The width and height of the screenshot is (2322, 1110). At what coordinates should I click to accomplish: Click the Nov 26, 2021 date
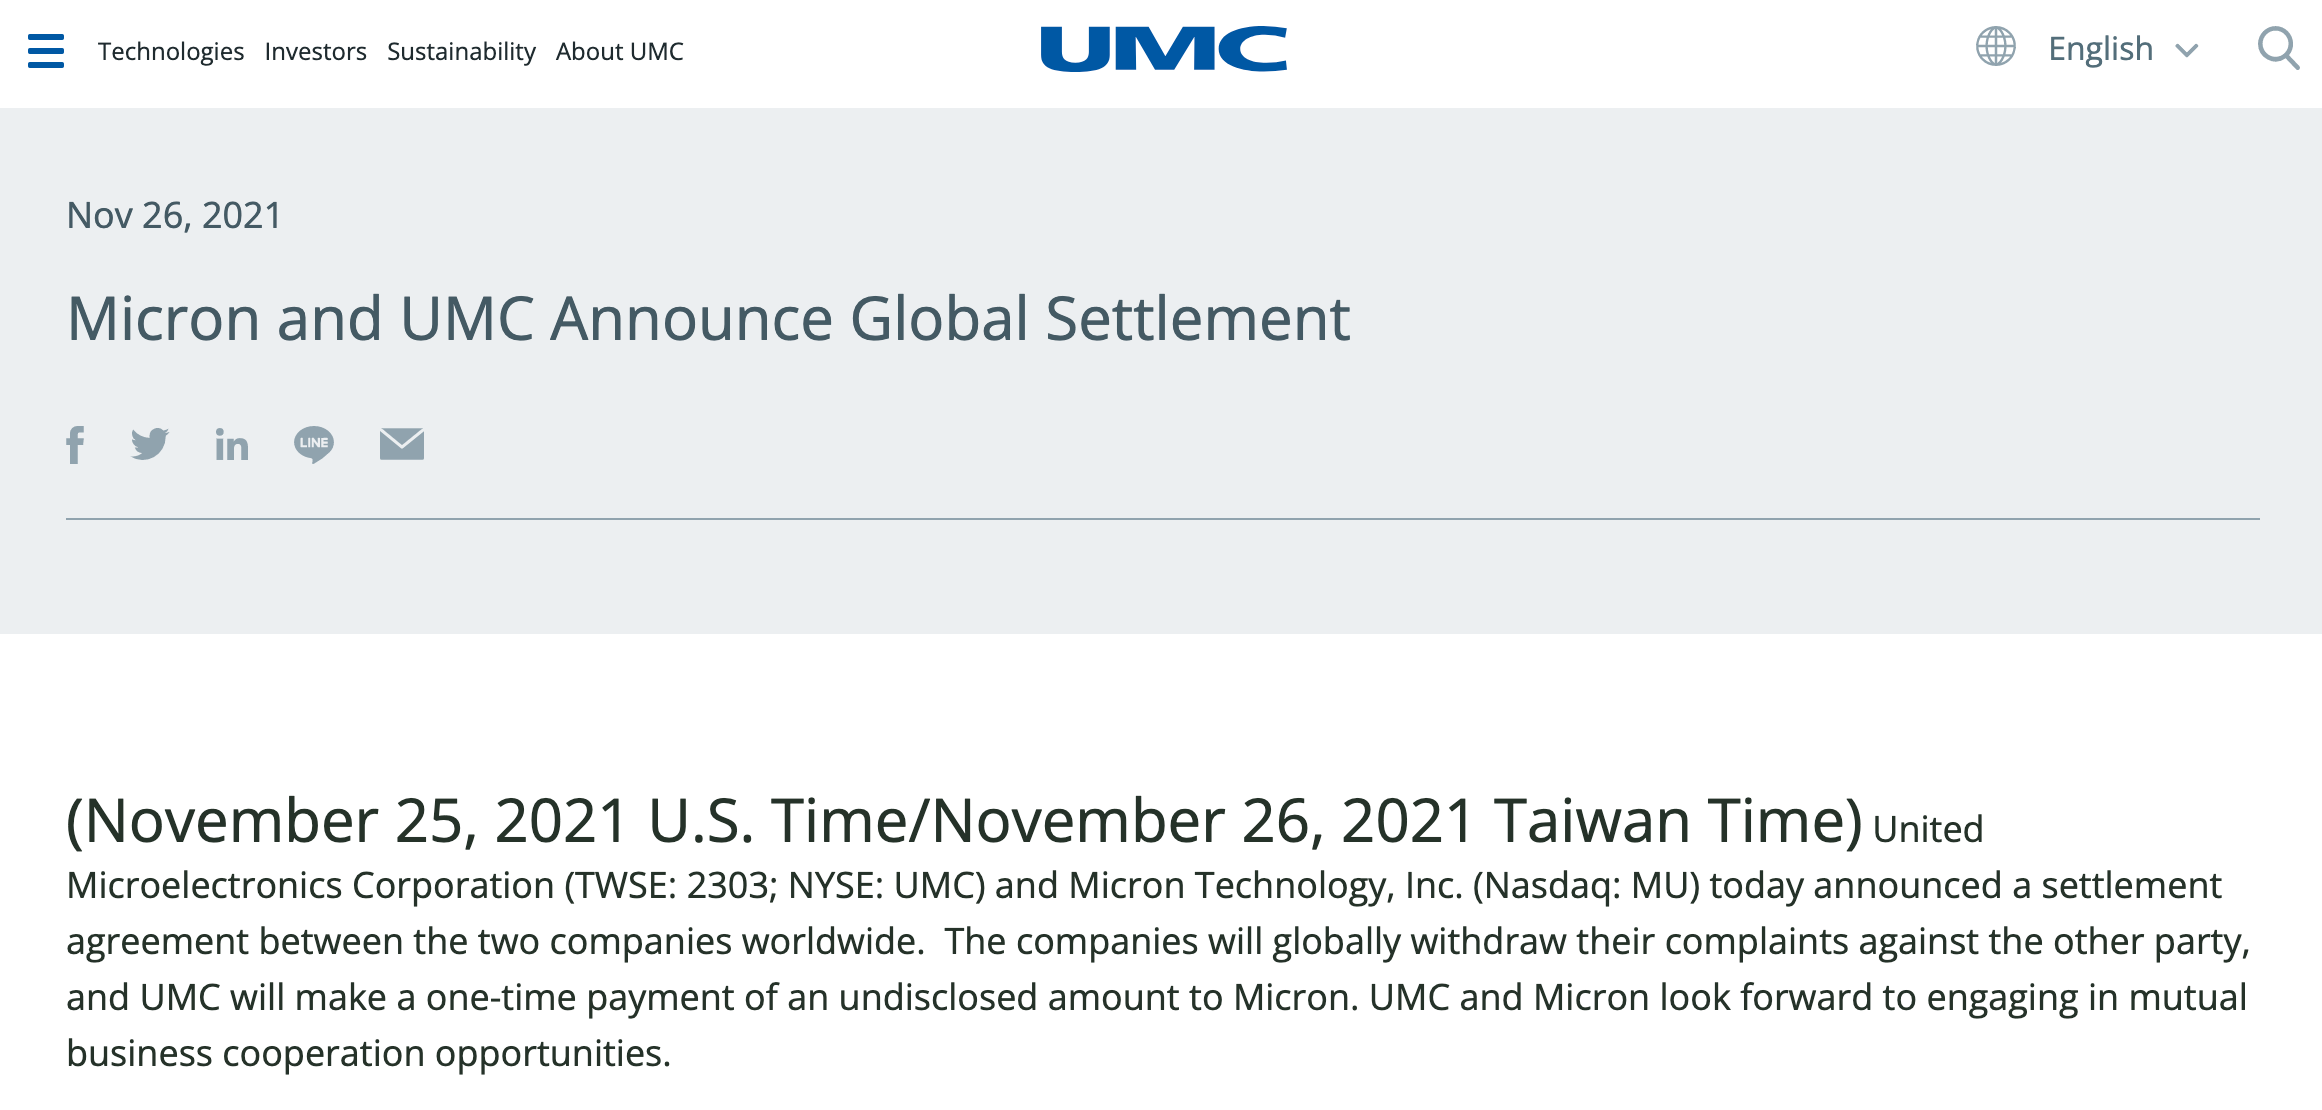pos(174,216)
